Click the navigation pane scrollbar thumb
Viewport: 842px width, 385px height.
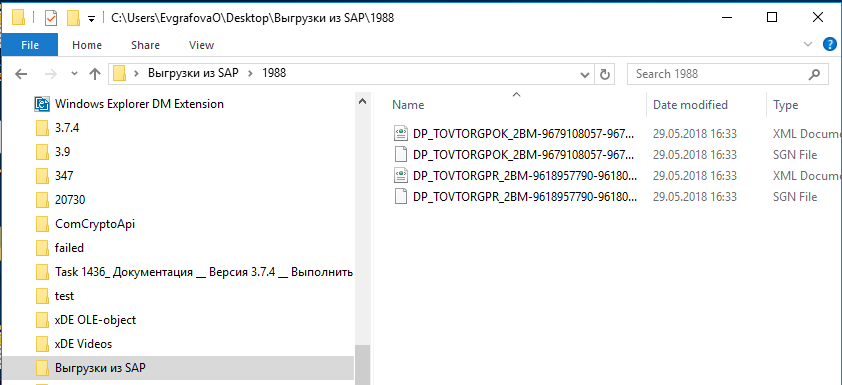363,365
